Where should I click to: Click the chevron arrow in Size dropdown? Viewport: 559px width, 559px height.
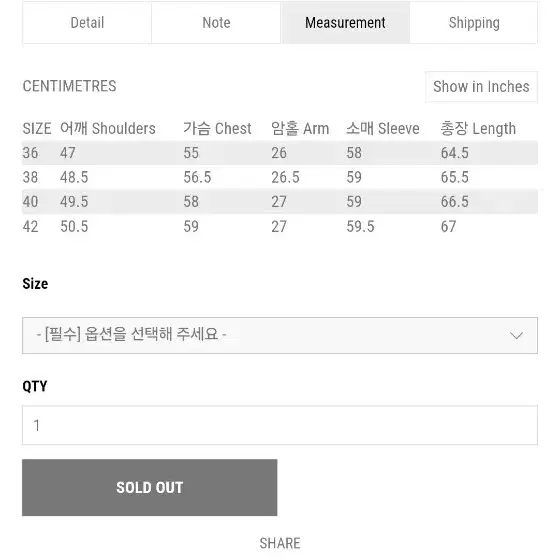pos(516,335)
